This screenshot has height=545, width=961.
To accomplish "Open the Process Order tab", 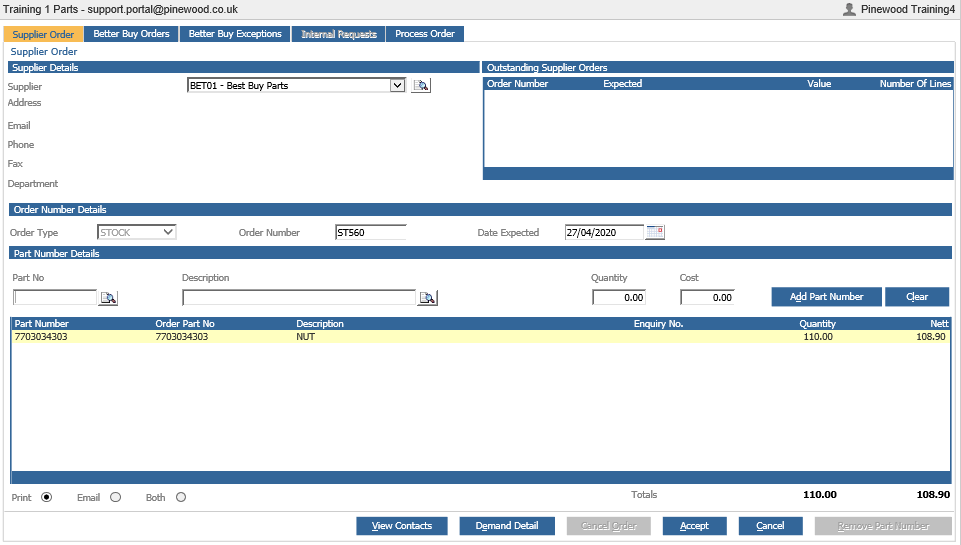I will pyautogui.click(x=425, y=34).
